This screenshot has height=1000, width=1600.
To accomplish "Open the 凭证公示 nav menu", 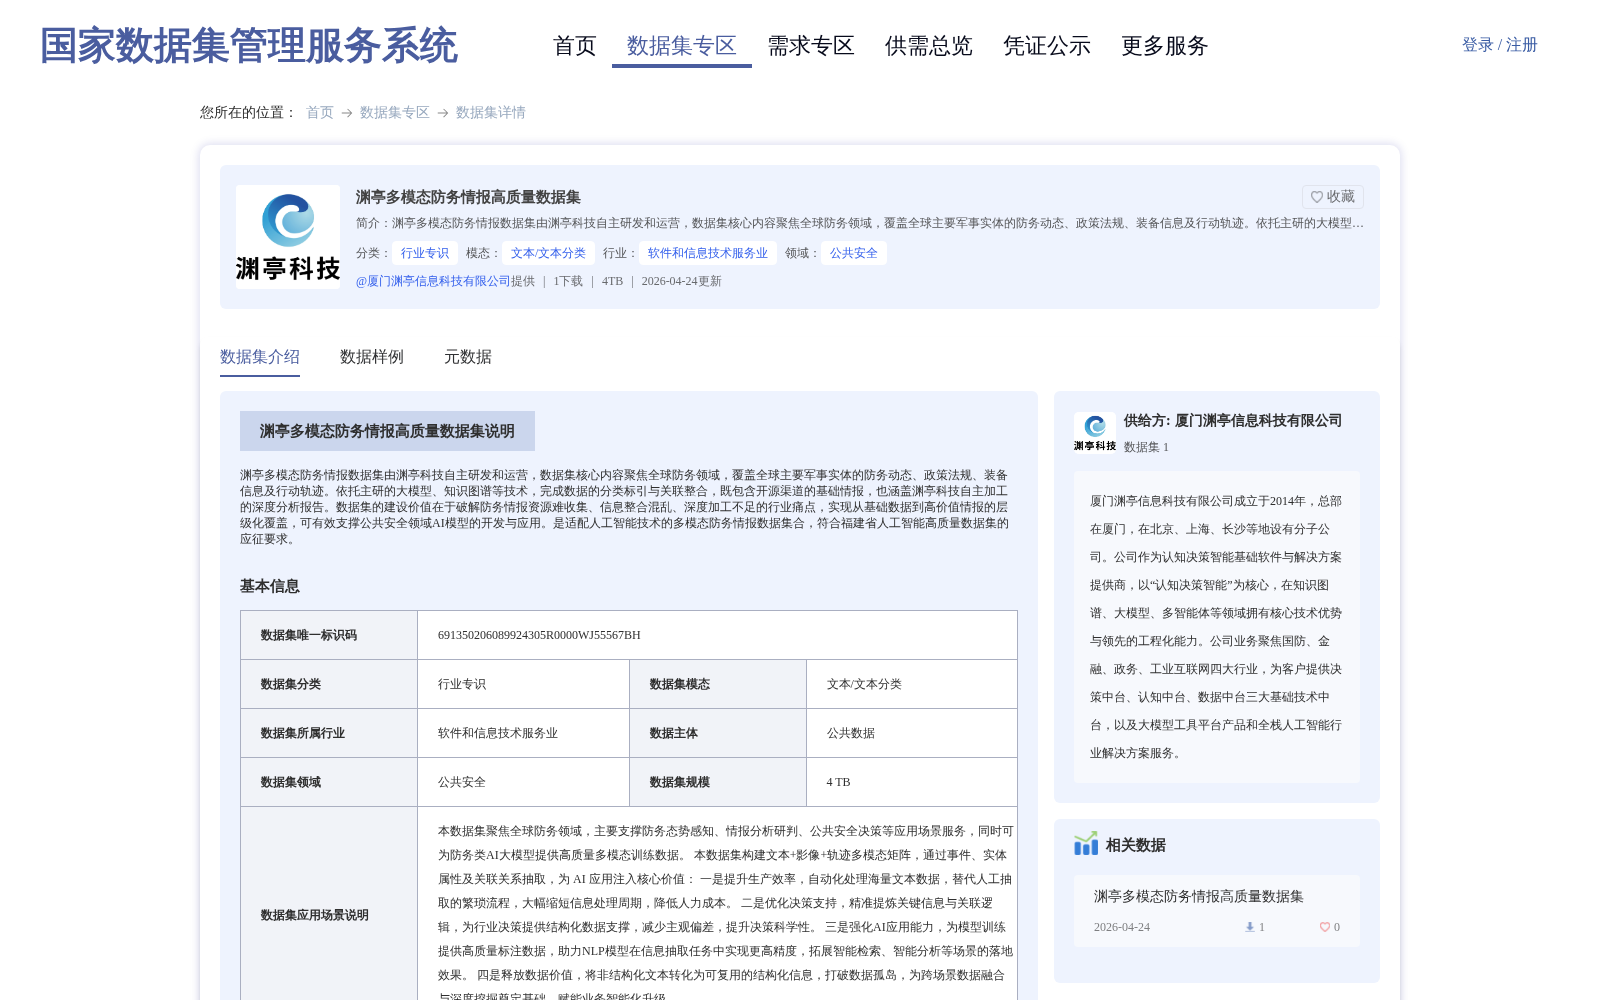I will [1047, 46].
